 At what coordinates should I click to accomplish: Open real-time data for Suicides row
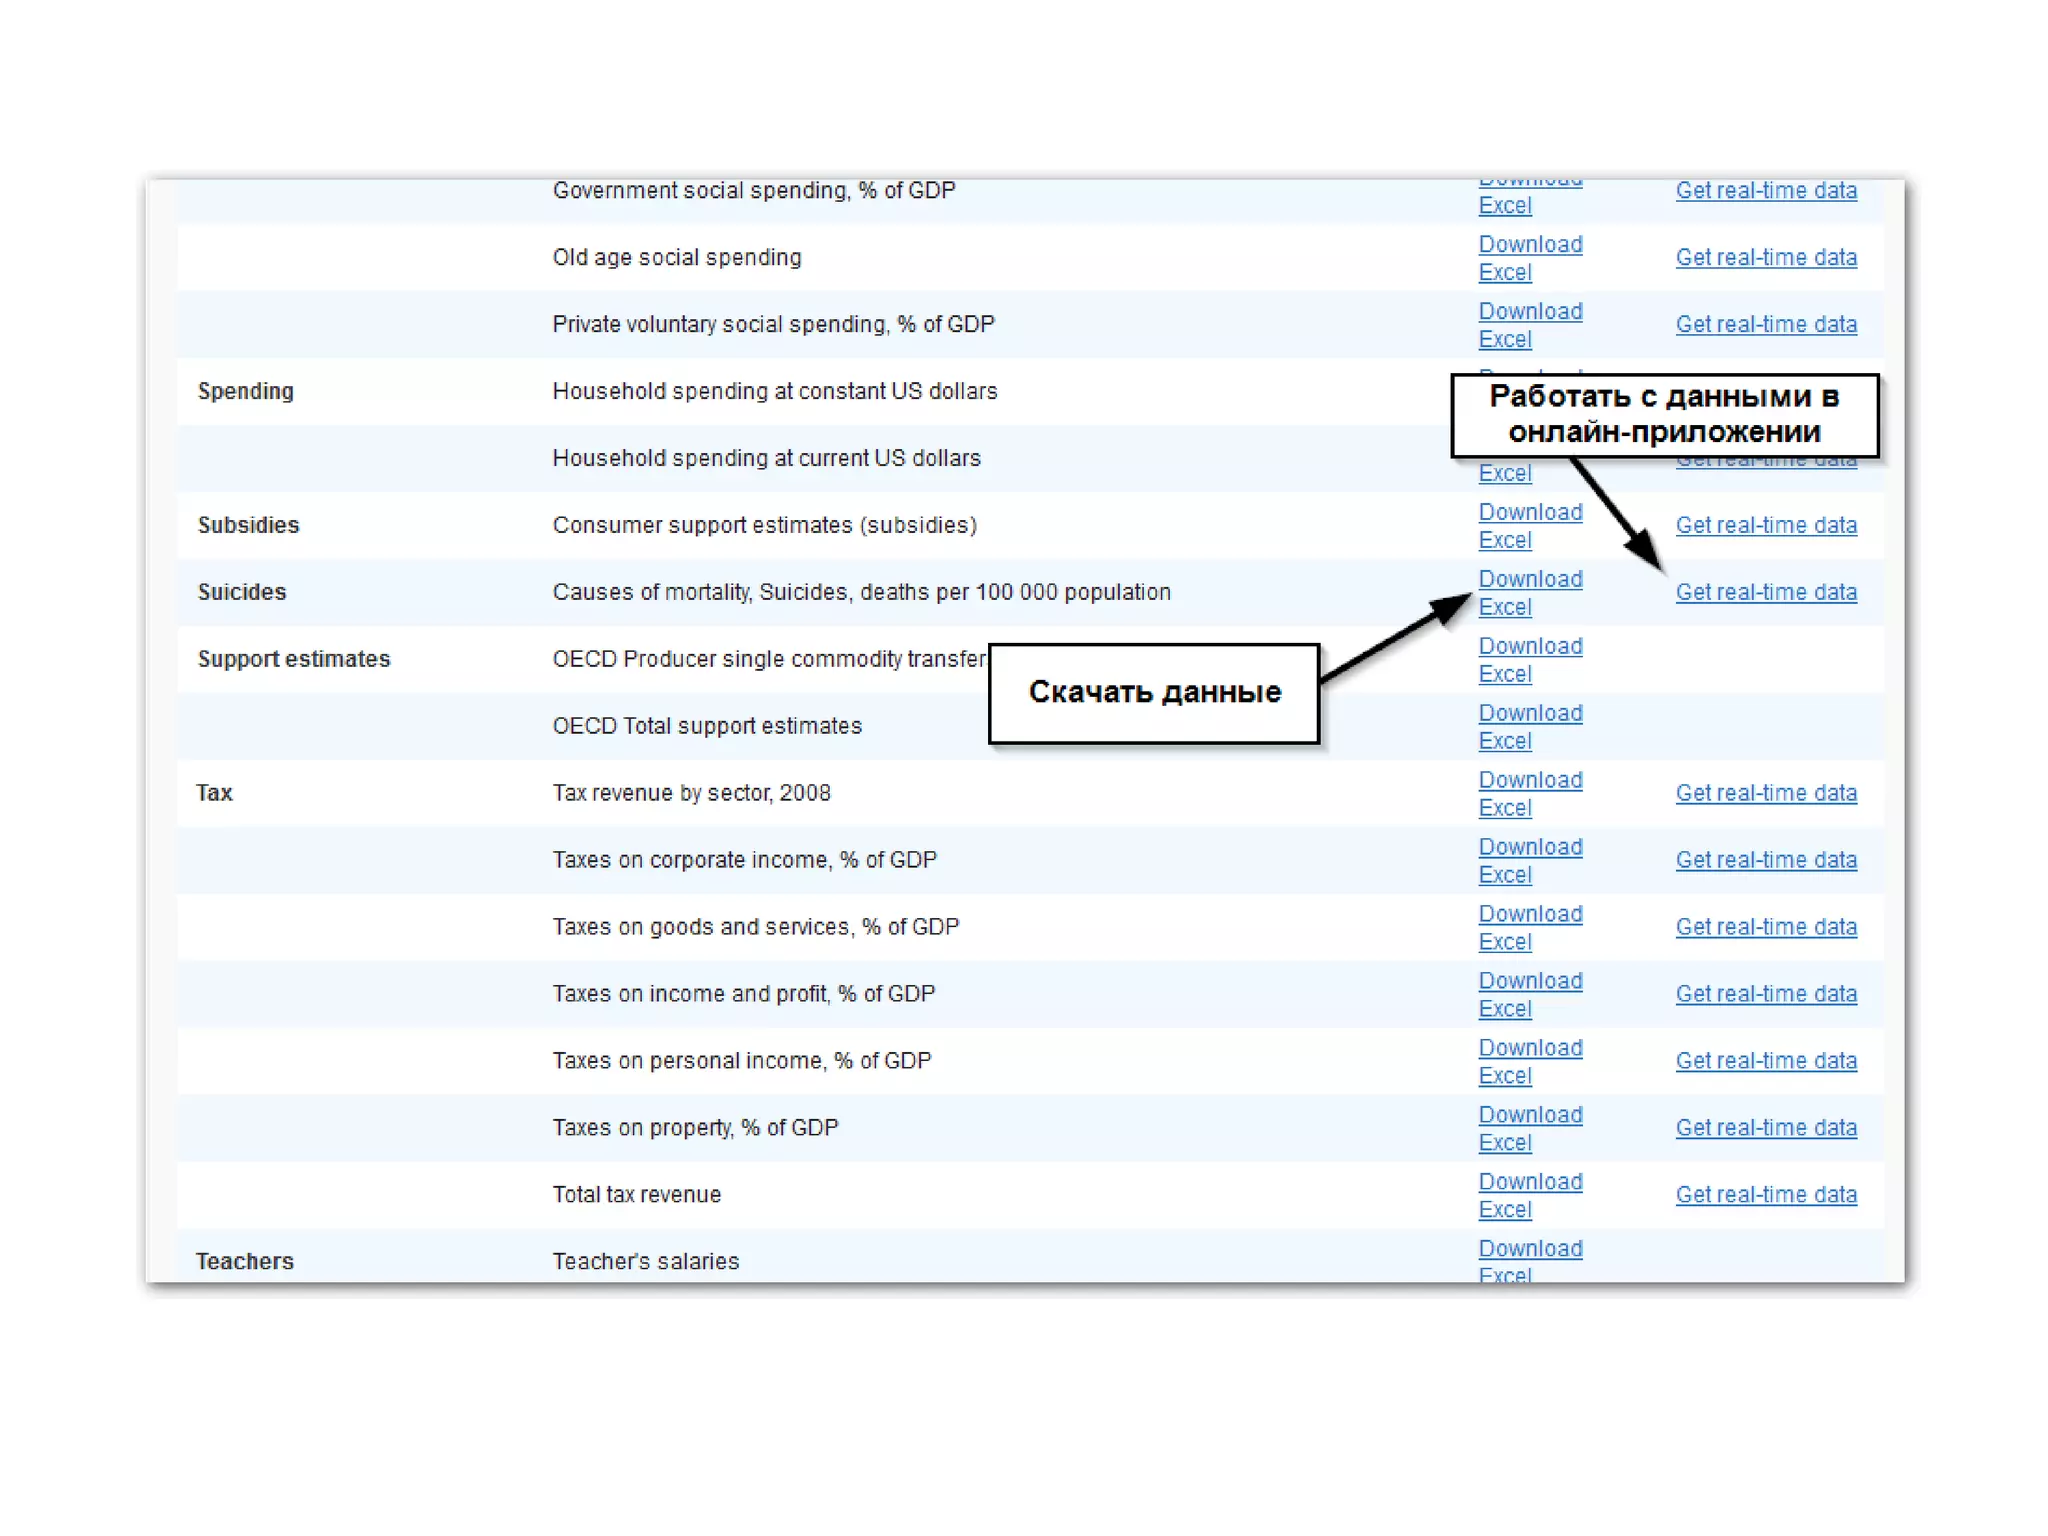1765,593
